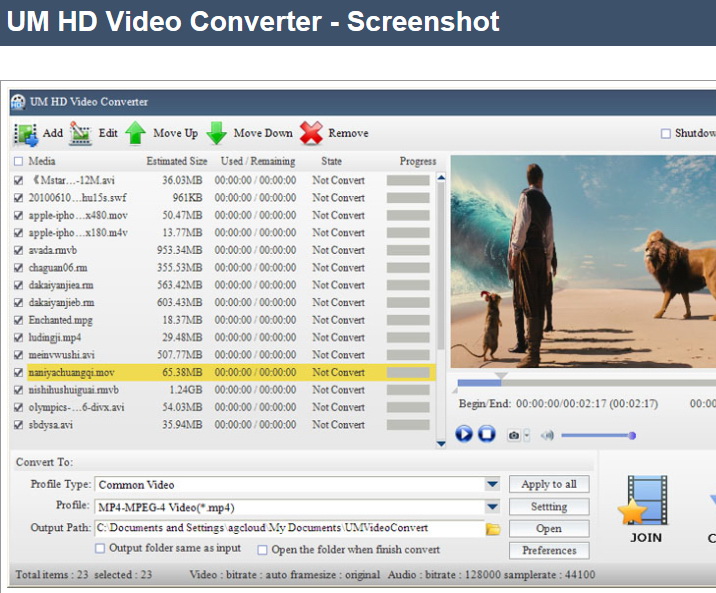Click the green Move Down arrow
716x593 pixels.
[216, 133]
